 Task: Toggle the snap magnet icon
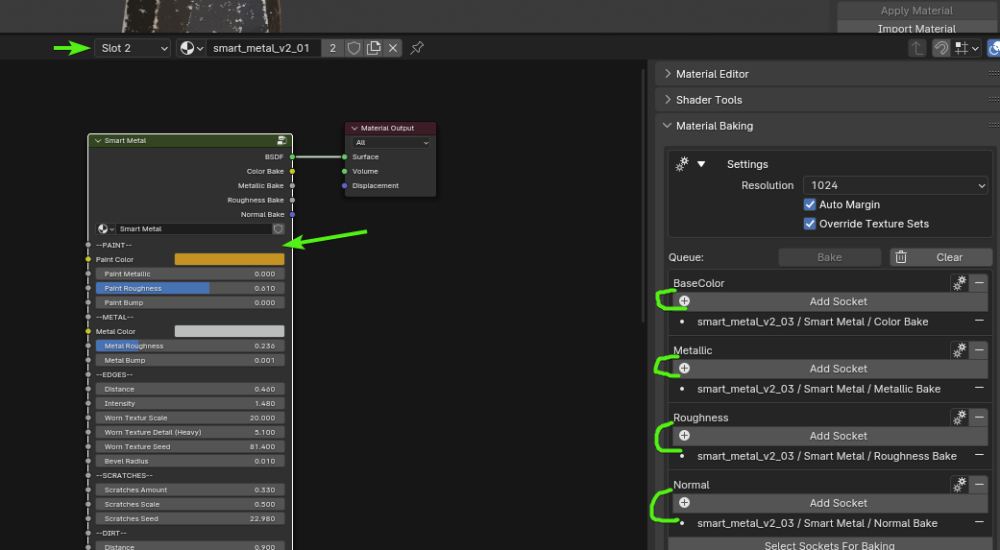click(x=941, y=48)
